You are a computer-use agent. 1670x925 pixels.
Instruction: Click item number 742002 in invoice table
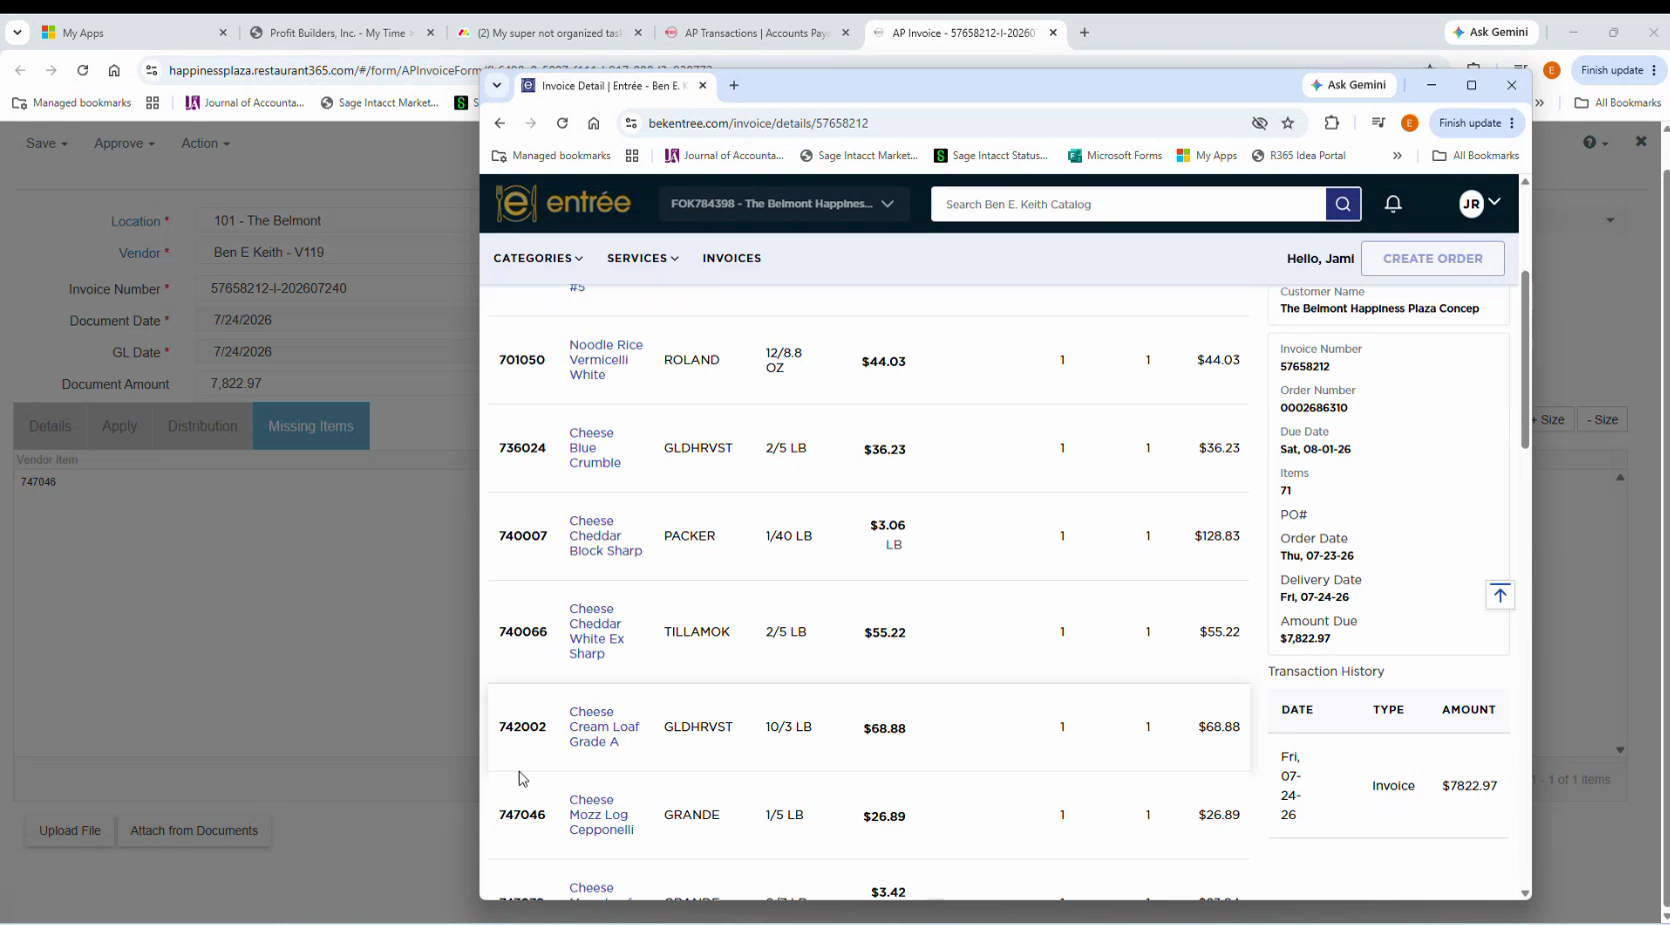point(522,727)
